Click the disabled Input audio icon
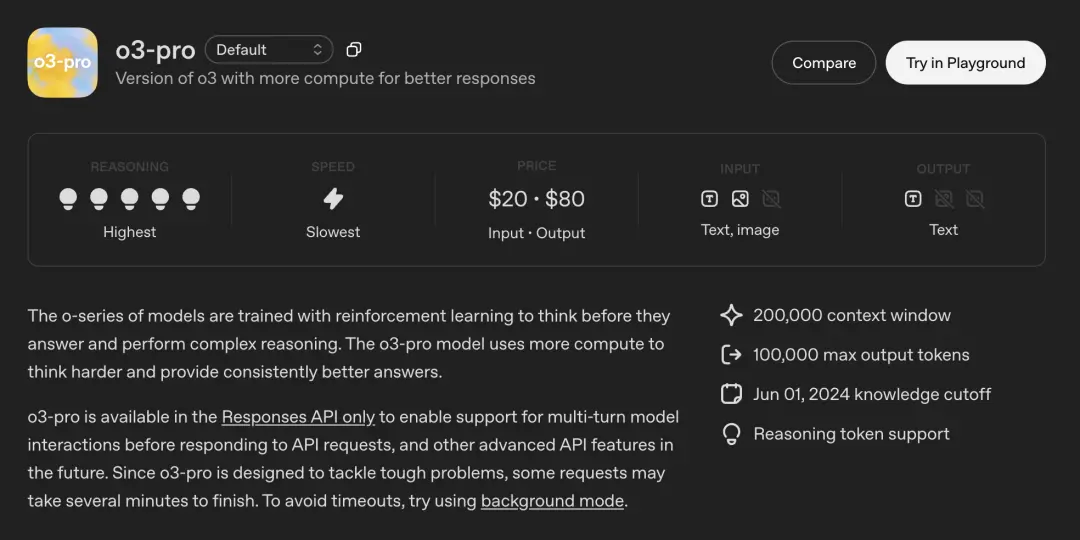The width and height of the screenshot is (1080, 540). click(x=771, y=199)
